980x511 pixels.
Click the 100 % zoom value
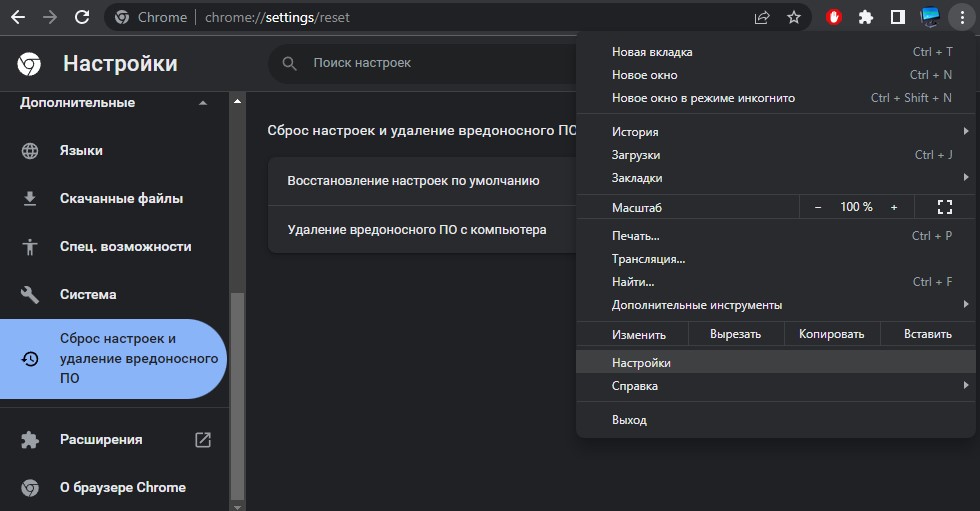click(x=856, y=207)
